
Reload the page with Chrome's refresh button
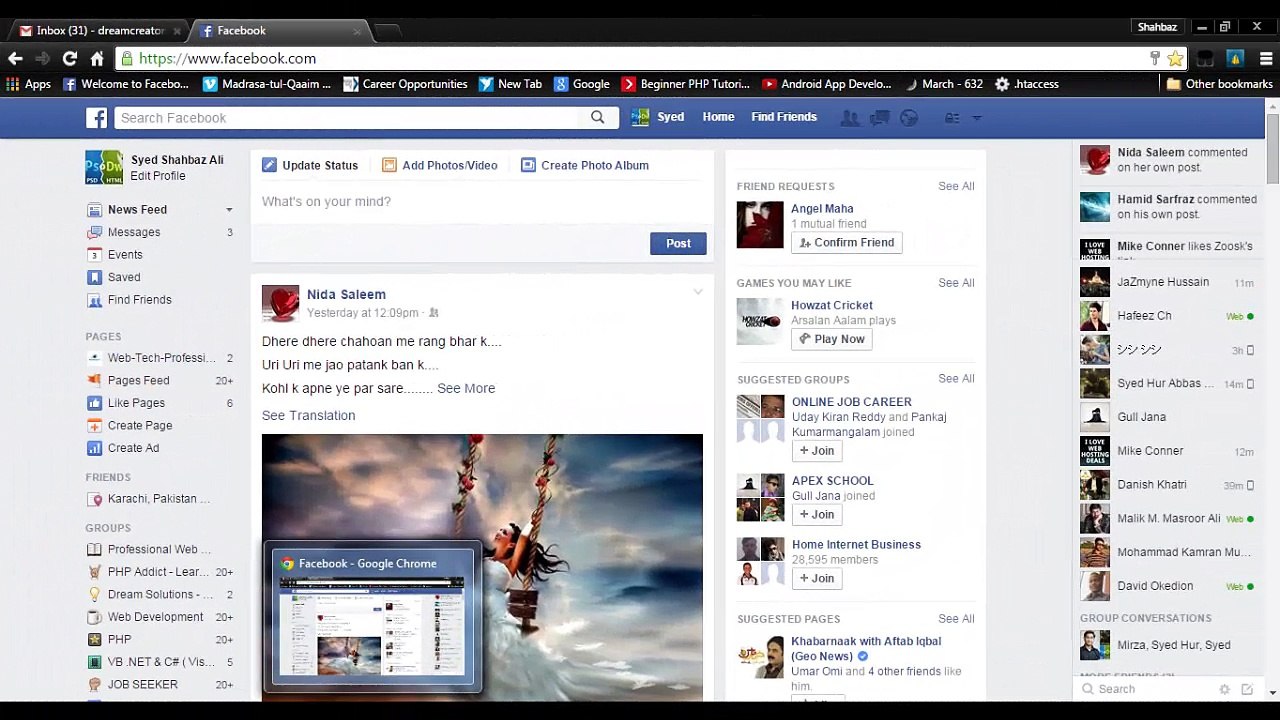(x=70, y=58)
